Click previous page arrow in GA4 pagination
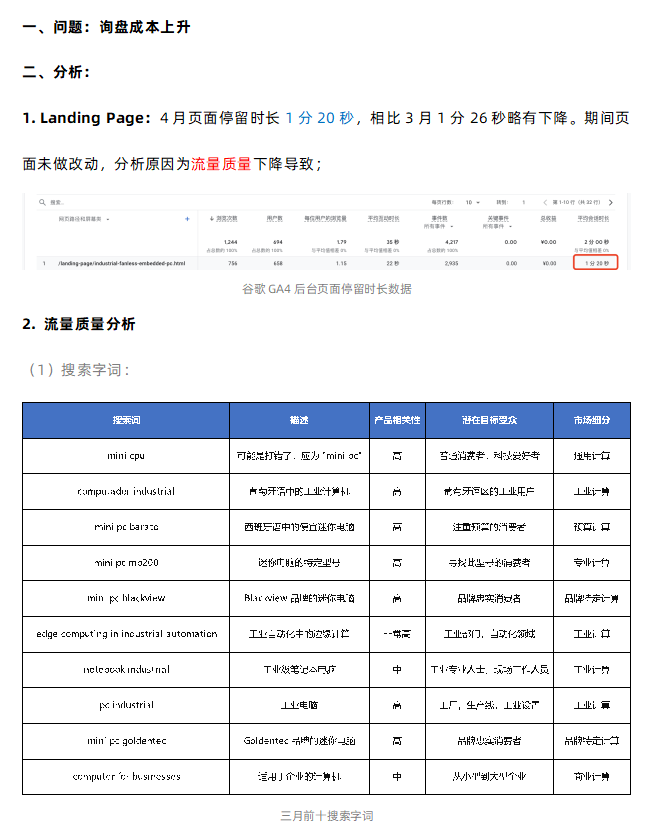Screen dimensions: 654x837 544,202
